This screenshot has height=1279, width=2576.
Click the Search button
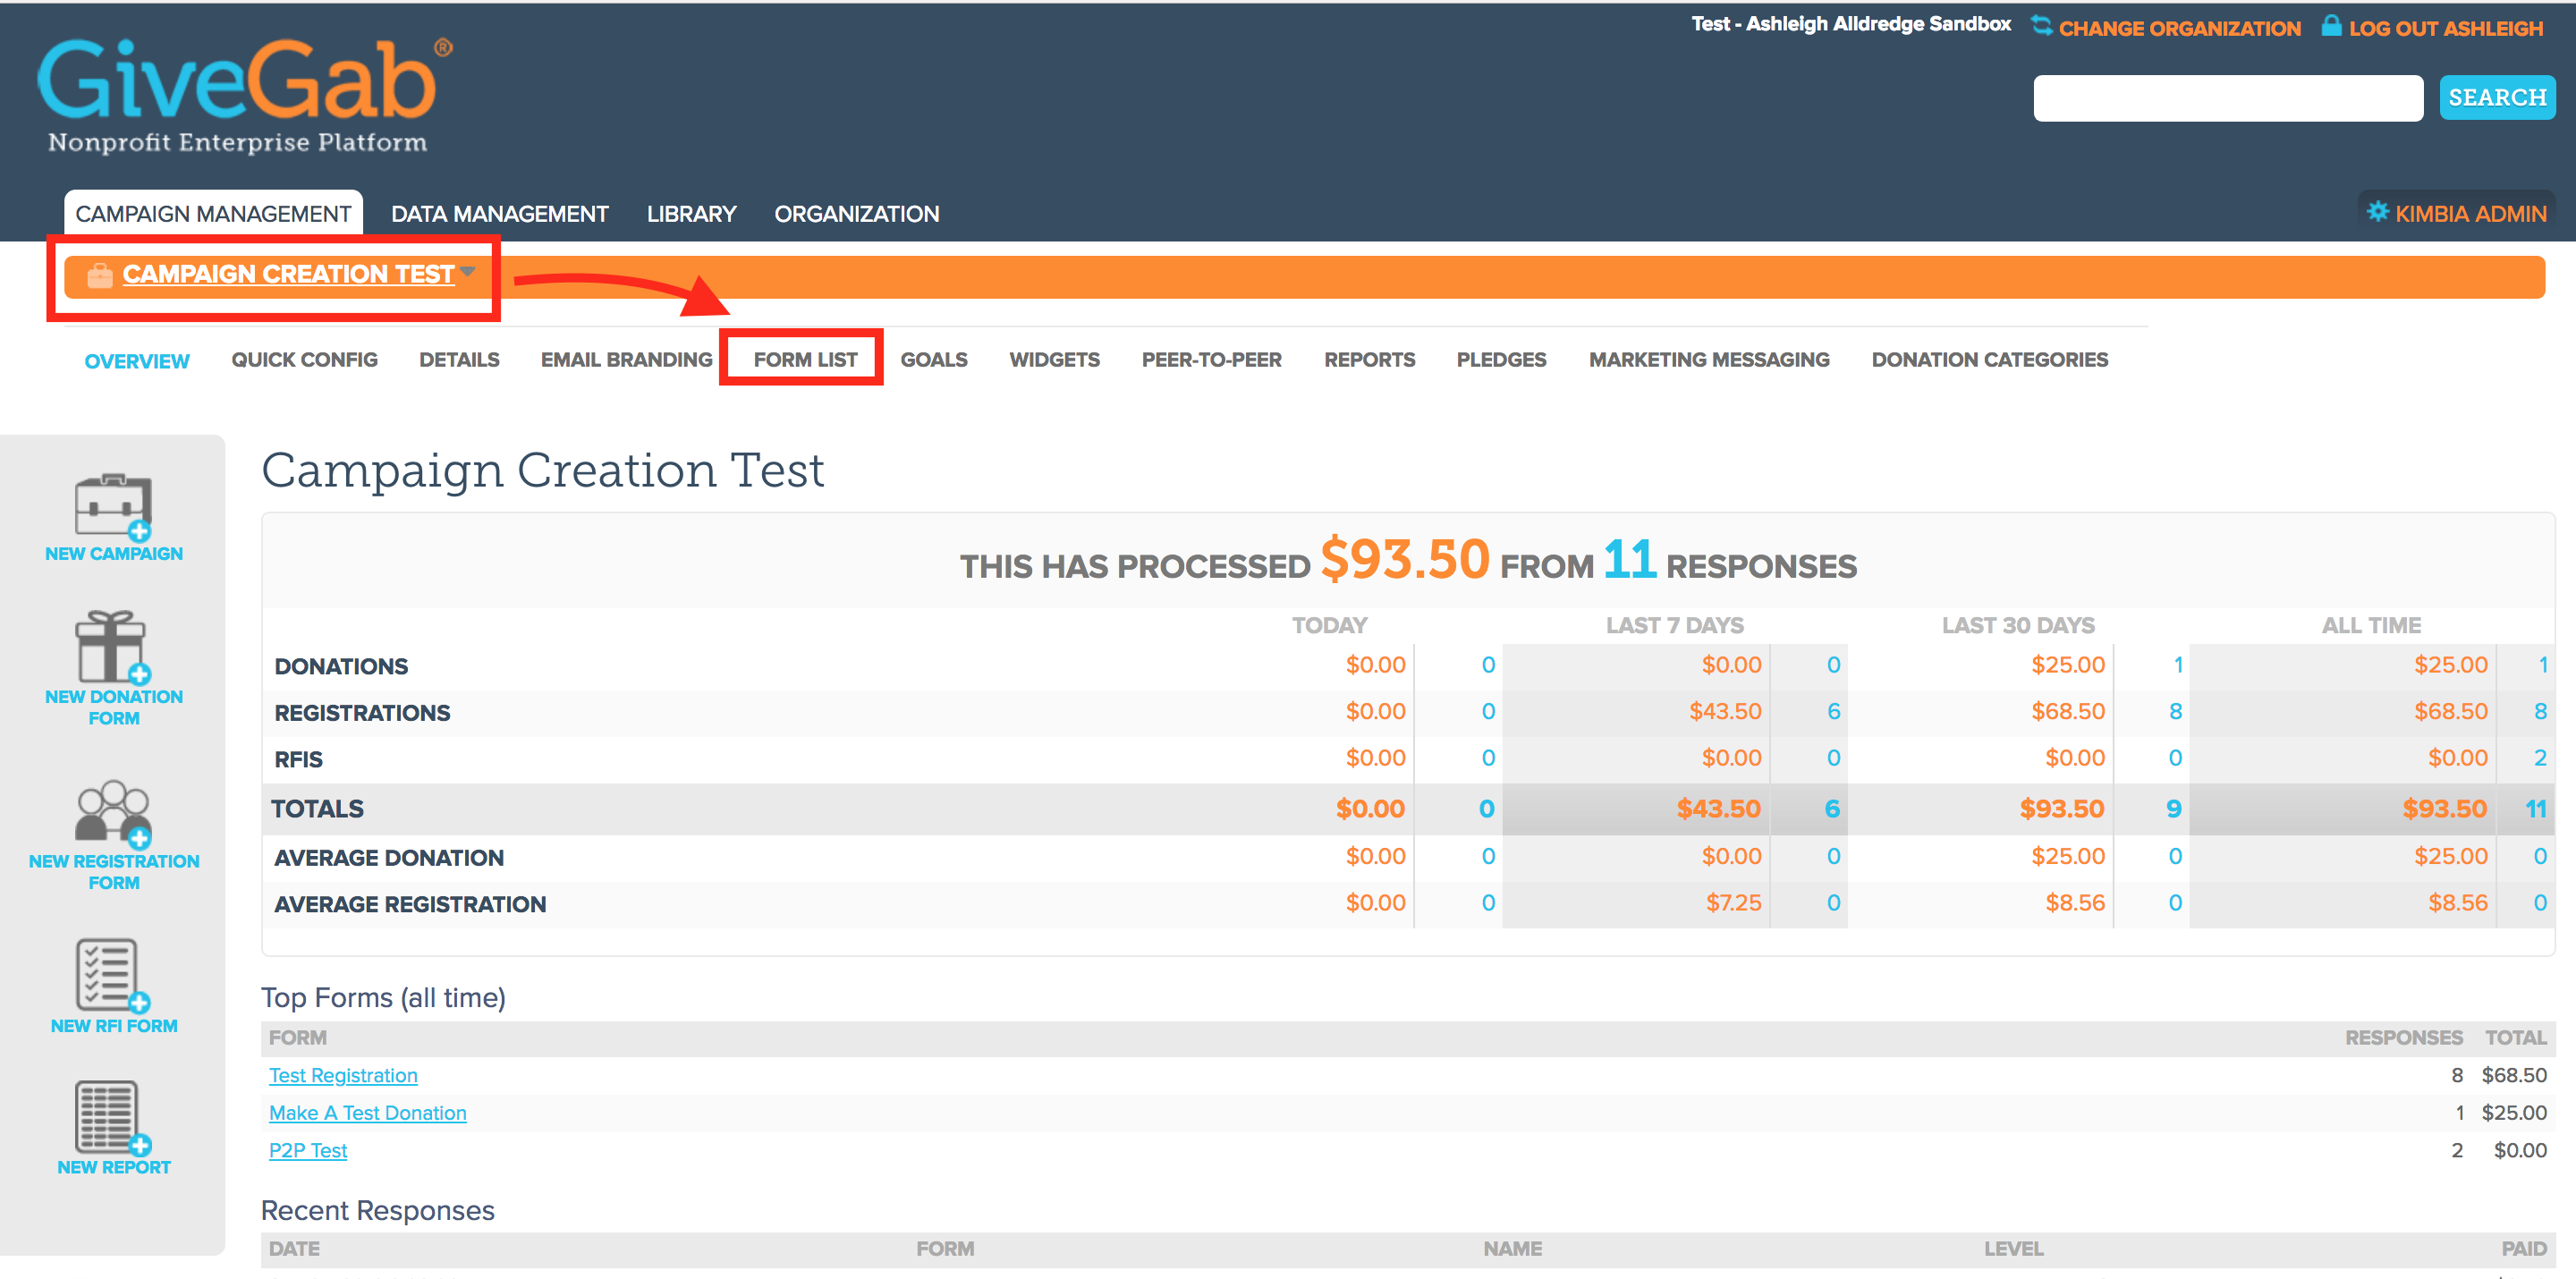coord(2496,97)
